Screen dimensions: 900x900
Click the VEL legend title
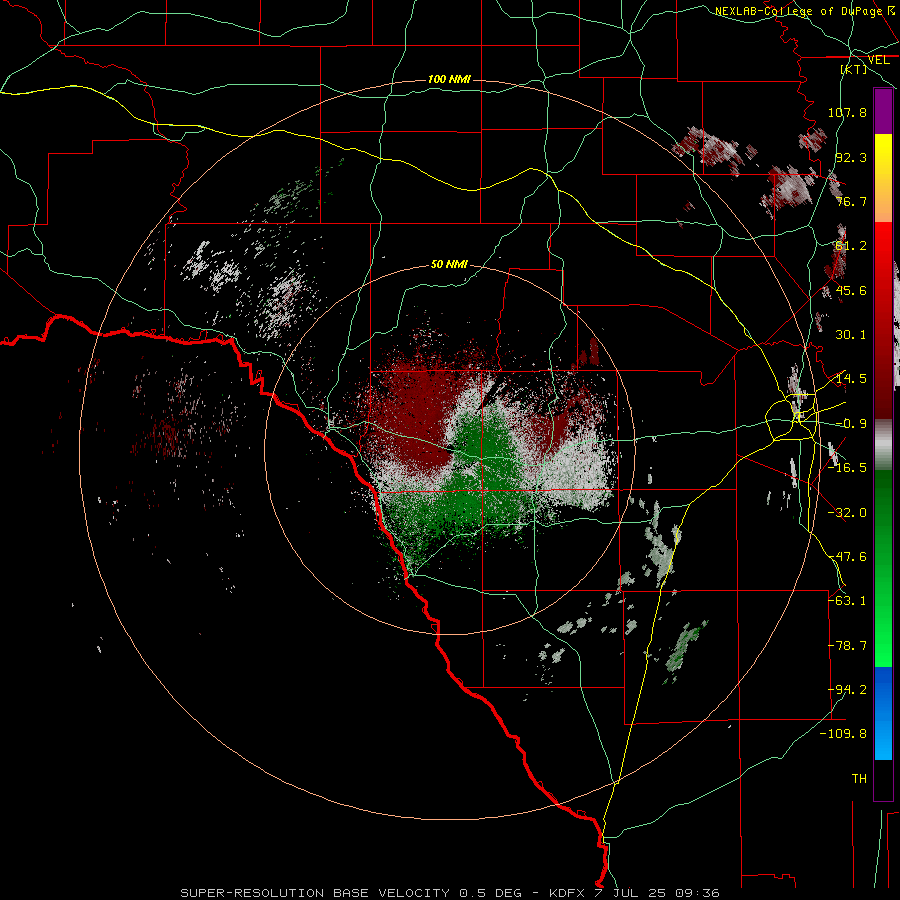pyautogui.click(x=878, y=60)
